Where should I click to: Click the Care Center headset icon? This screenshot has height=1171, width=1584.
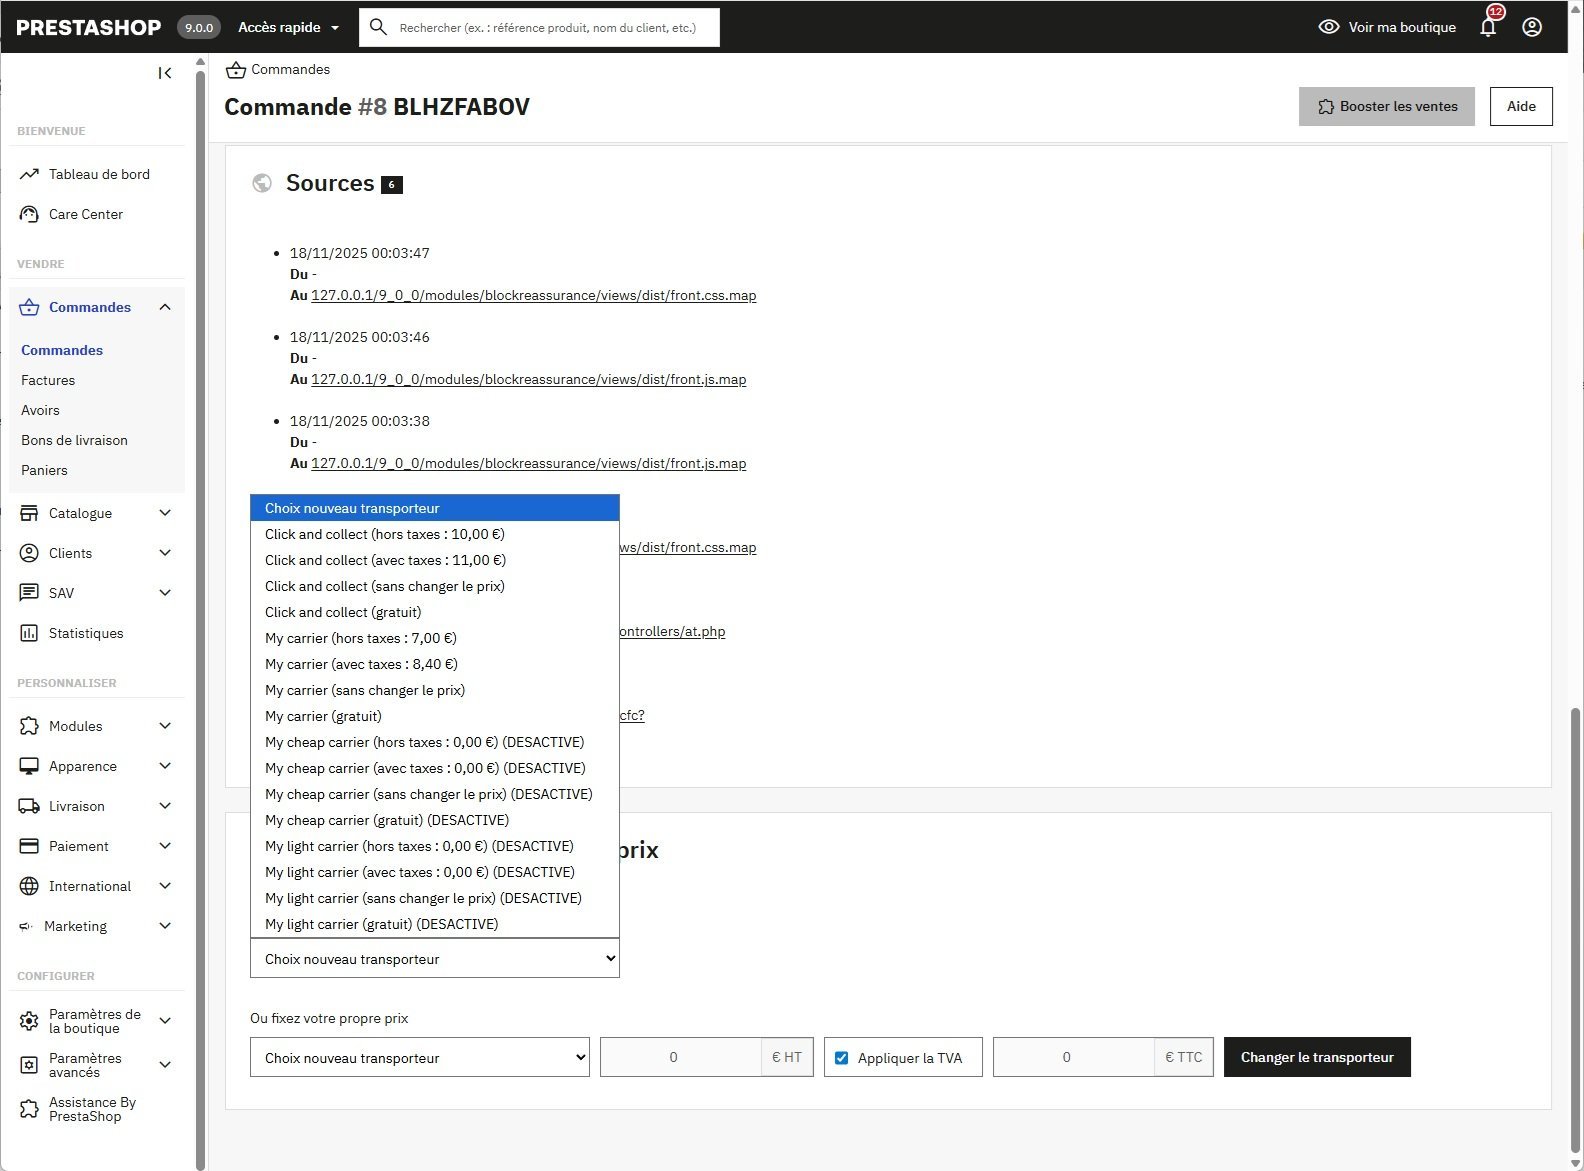[x=29, y=214]
